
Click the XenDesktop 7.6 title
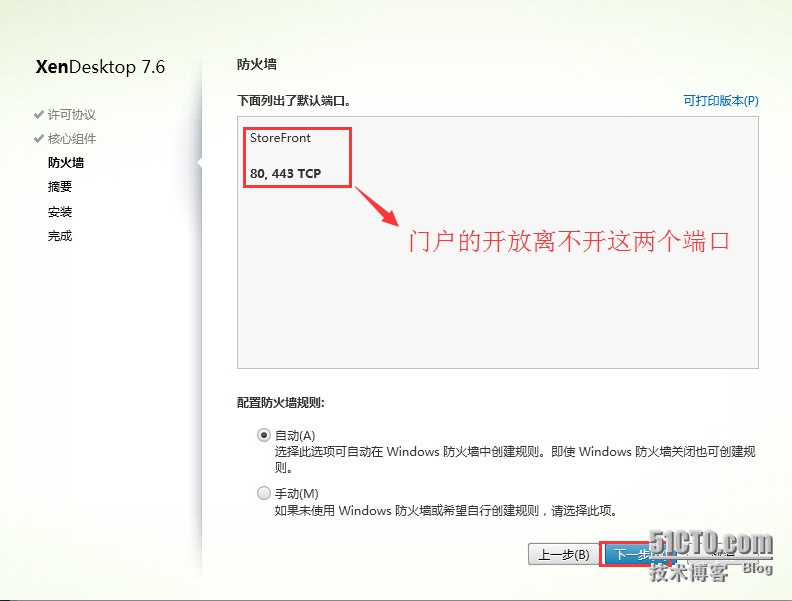(100, 67)
